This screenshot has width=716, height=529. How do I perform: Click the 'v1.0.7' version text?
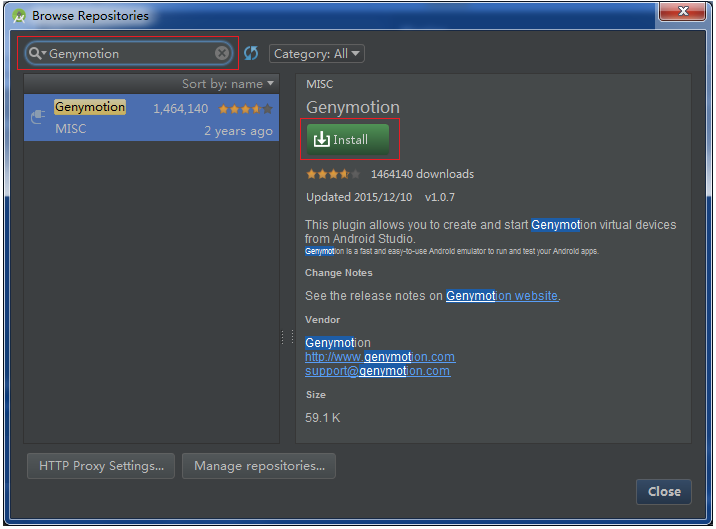439,197
